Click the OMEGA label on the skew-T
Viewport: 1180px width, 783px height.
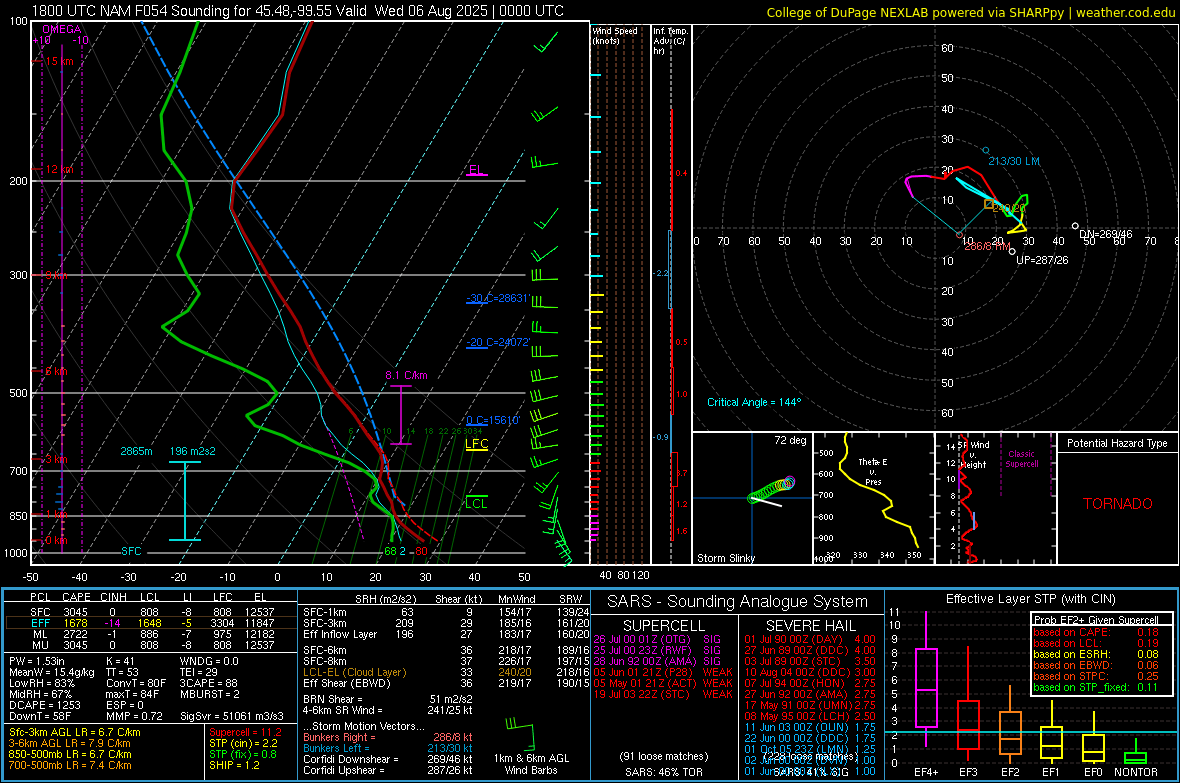[x=61, y=29]
